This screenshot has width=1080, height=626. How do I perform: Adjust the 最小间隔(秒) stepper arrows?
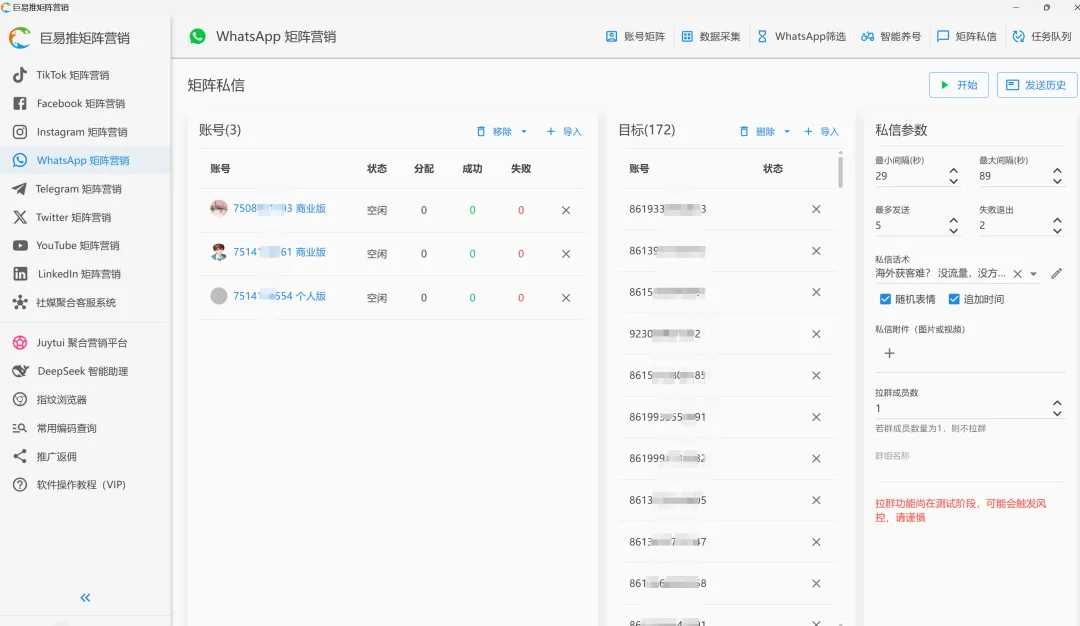(x=953, y=176)
